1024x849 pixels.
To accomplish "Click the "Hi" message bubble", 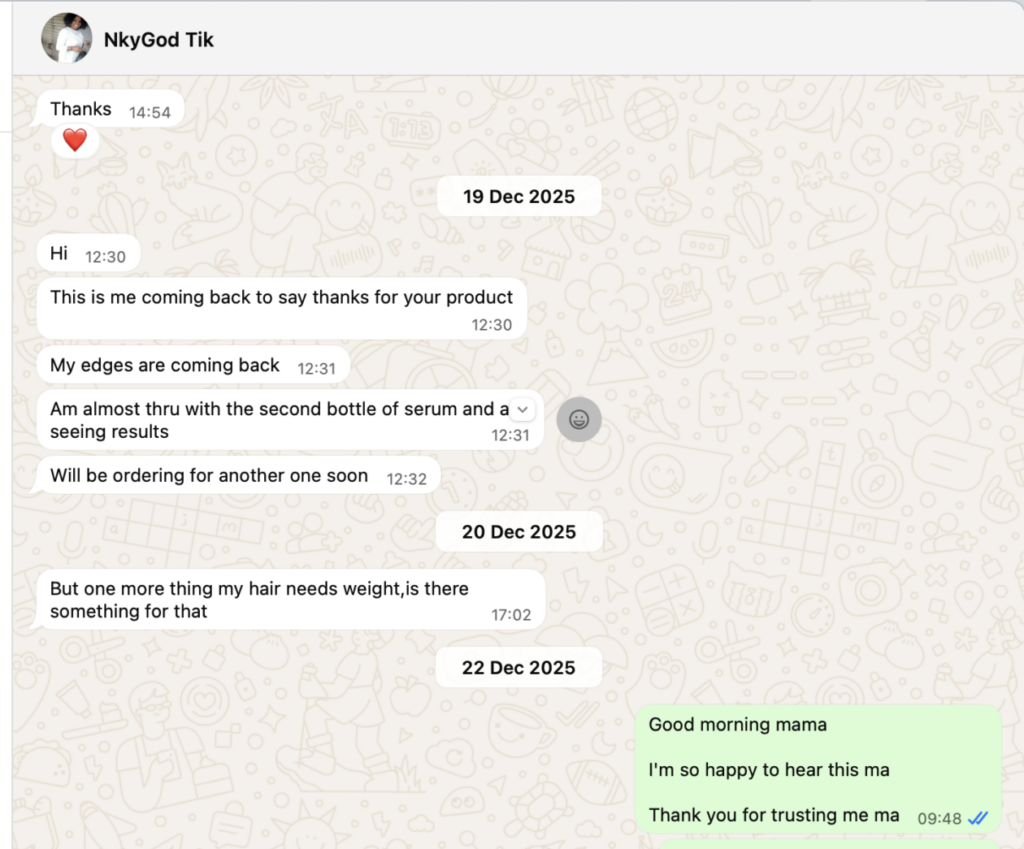I will tap(88, 253).
